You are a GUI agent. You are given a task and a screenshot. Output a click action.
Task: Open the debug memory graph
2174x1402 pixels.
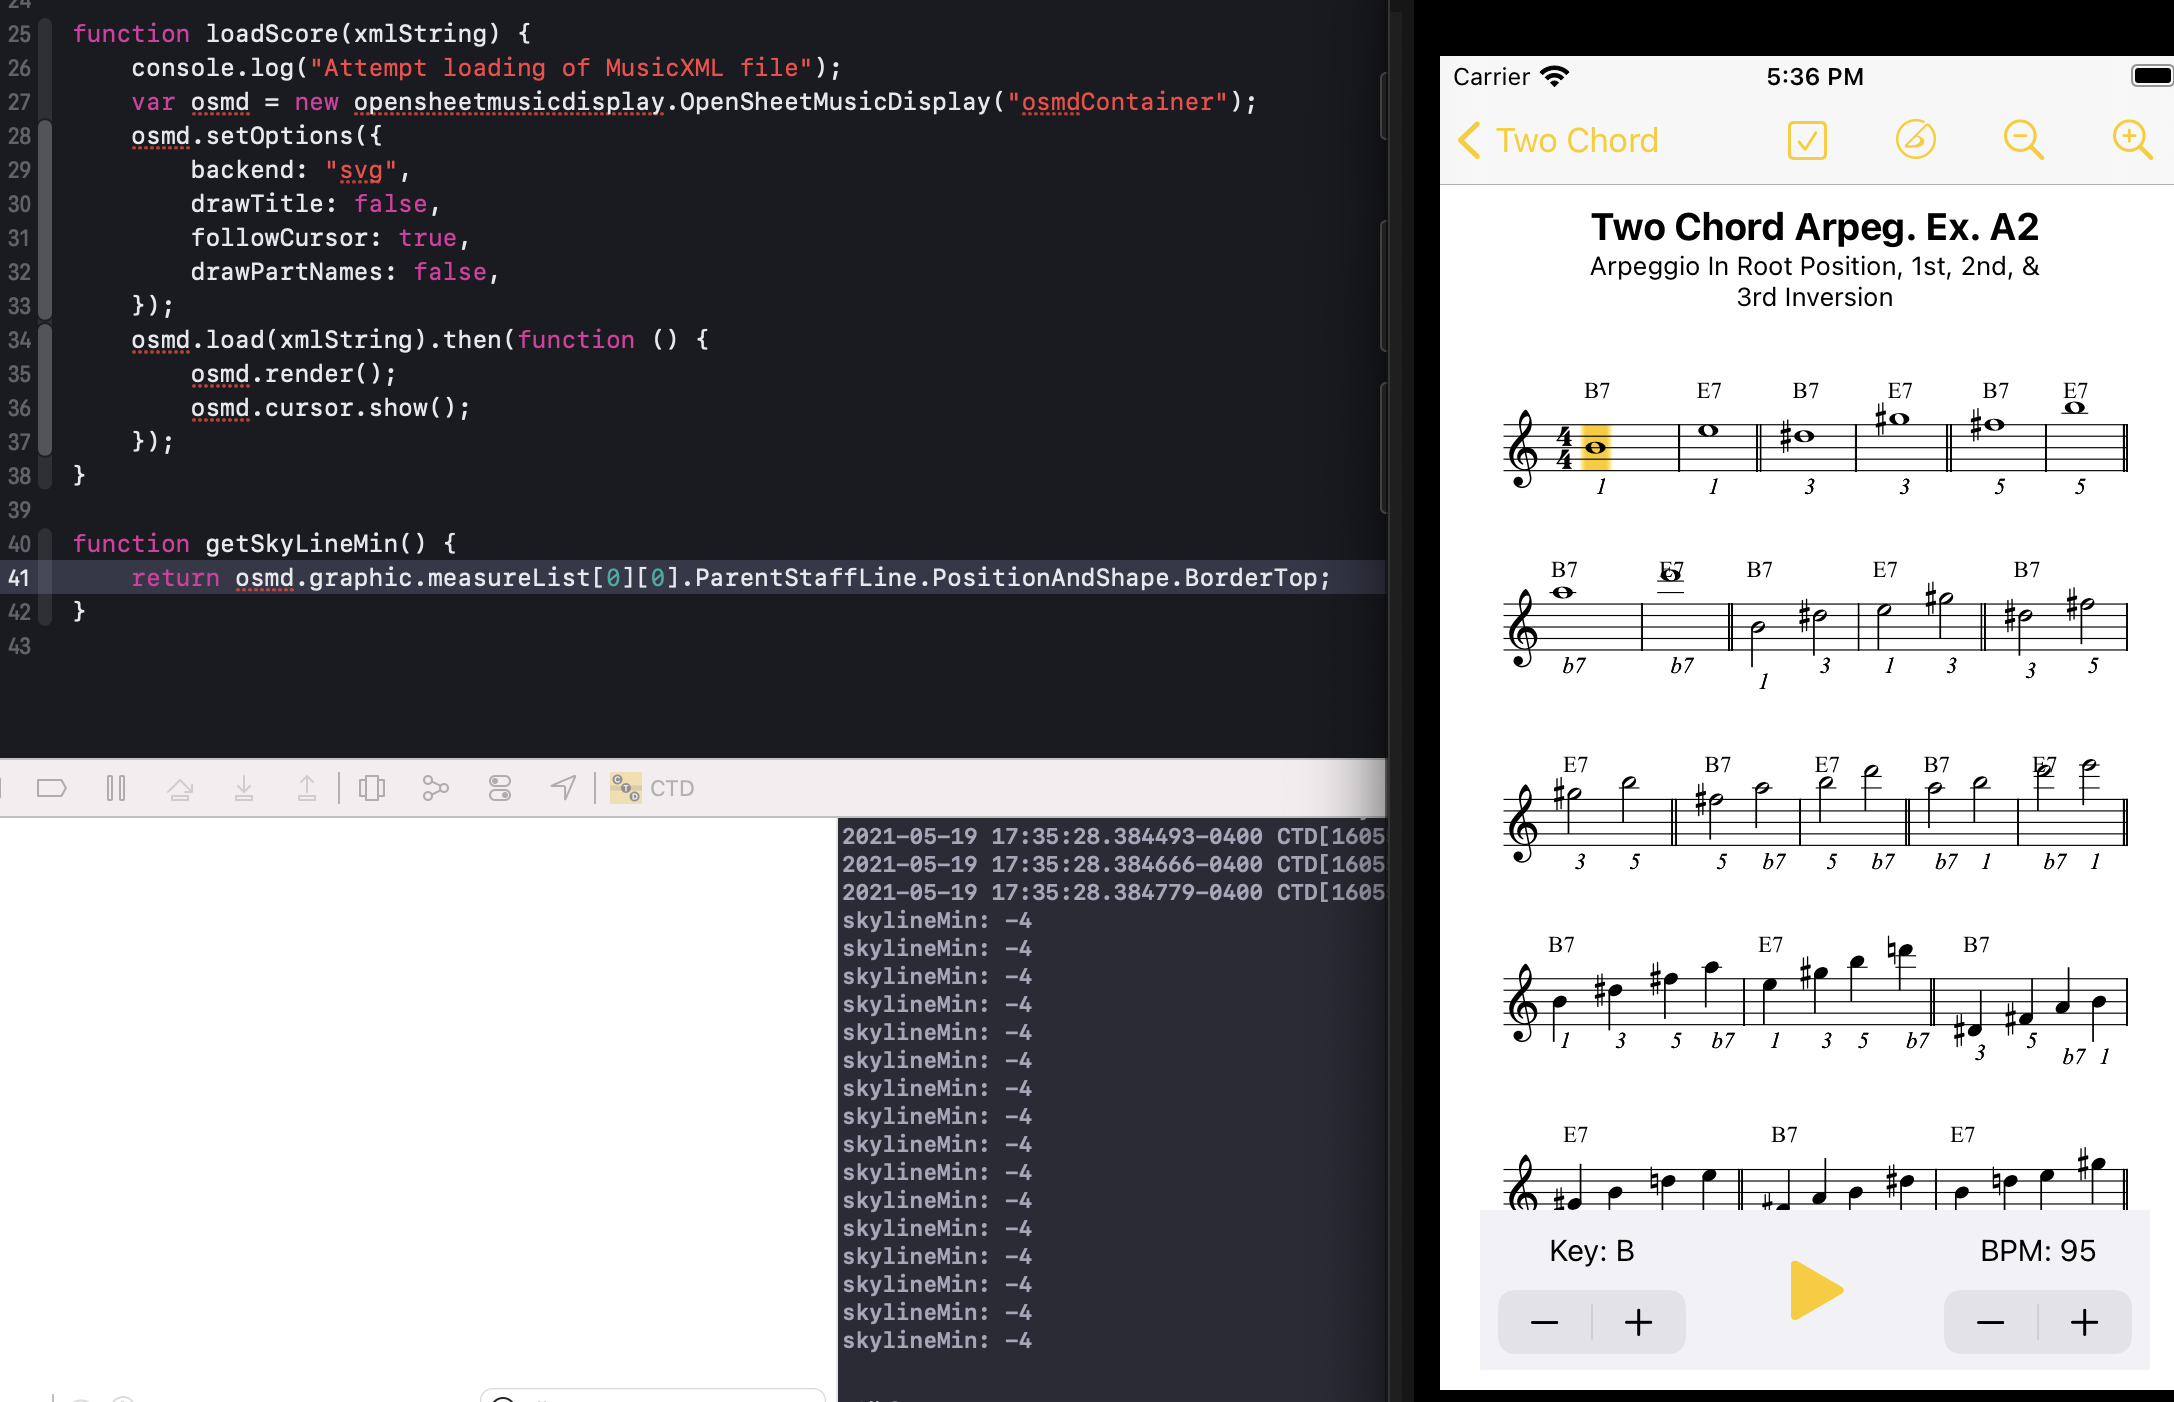point(435,788)
